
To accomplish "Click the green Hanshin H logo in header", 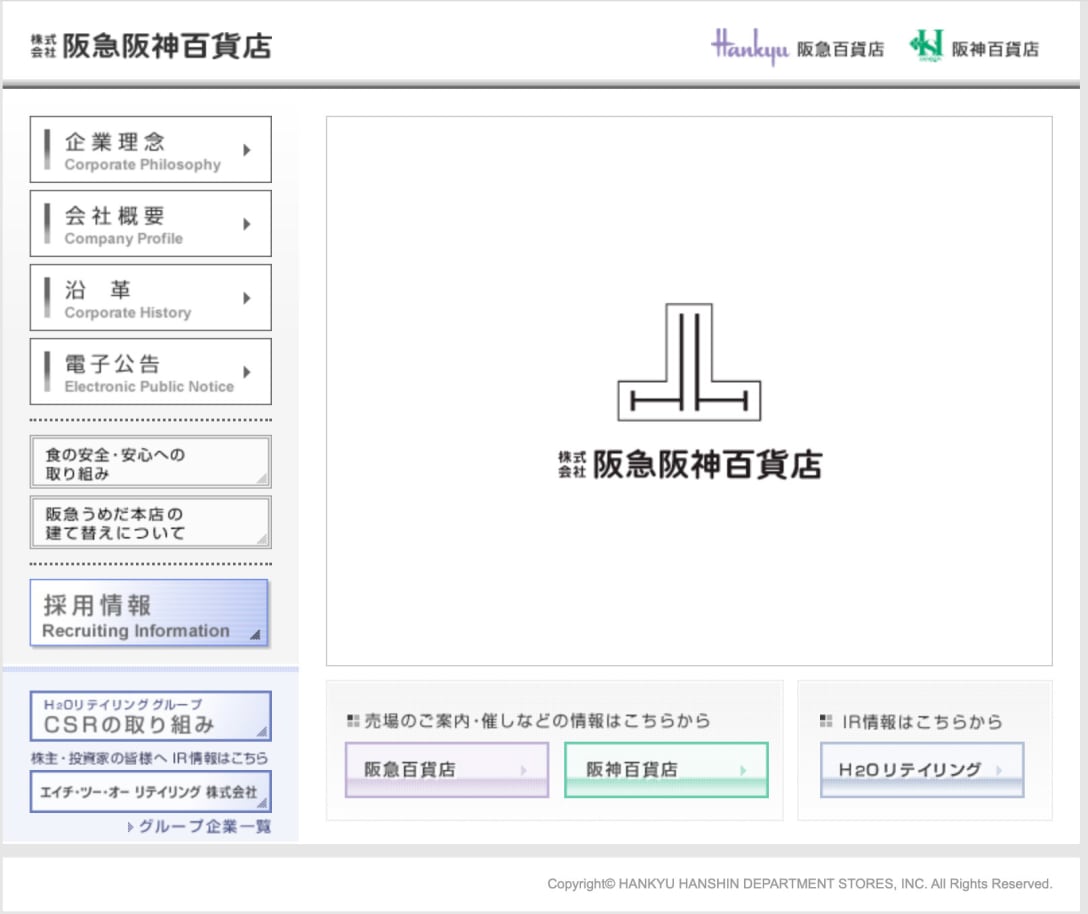I will 926,46.
